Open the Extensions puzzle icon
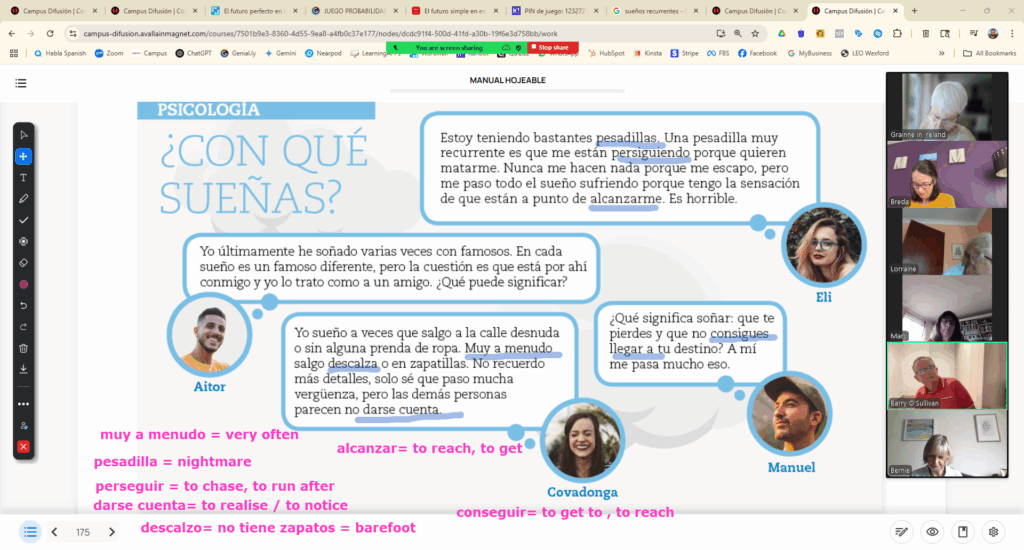The image size is (1024, 550). [x=897, y=33]
